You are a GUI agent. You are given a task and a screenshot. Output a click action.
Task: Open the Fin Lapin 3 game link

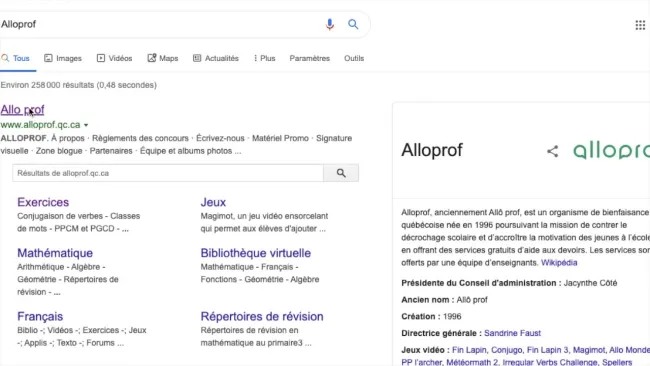click(x=548, y=350)
